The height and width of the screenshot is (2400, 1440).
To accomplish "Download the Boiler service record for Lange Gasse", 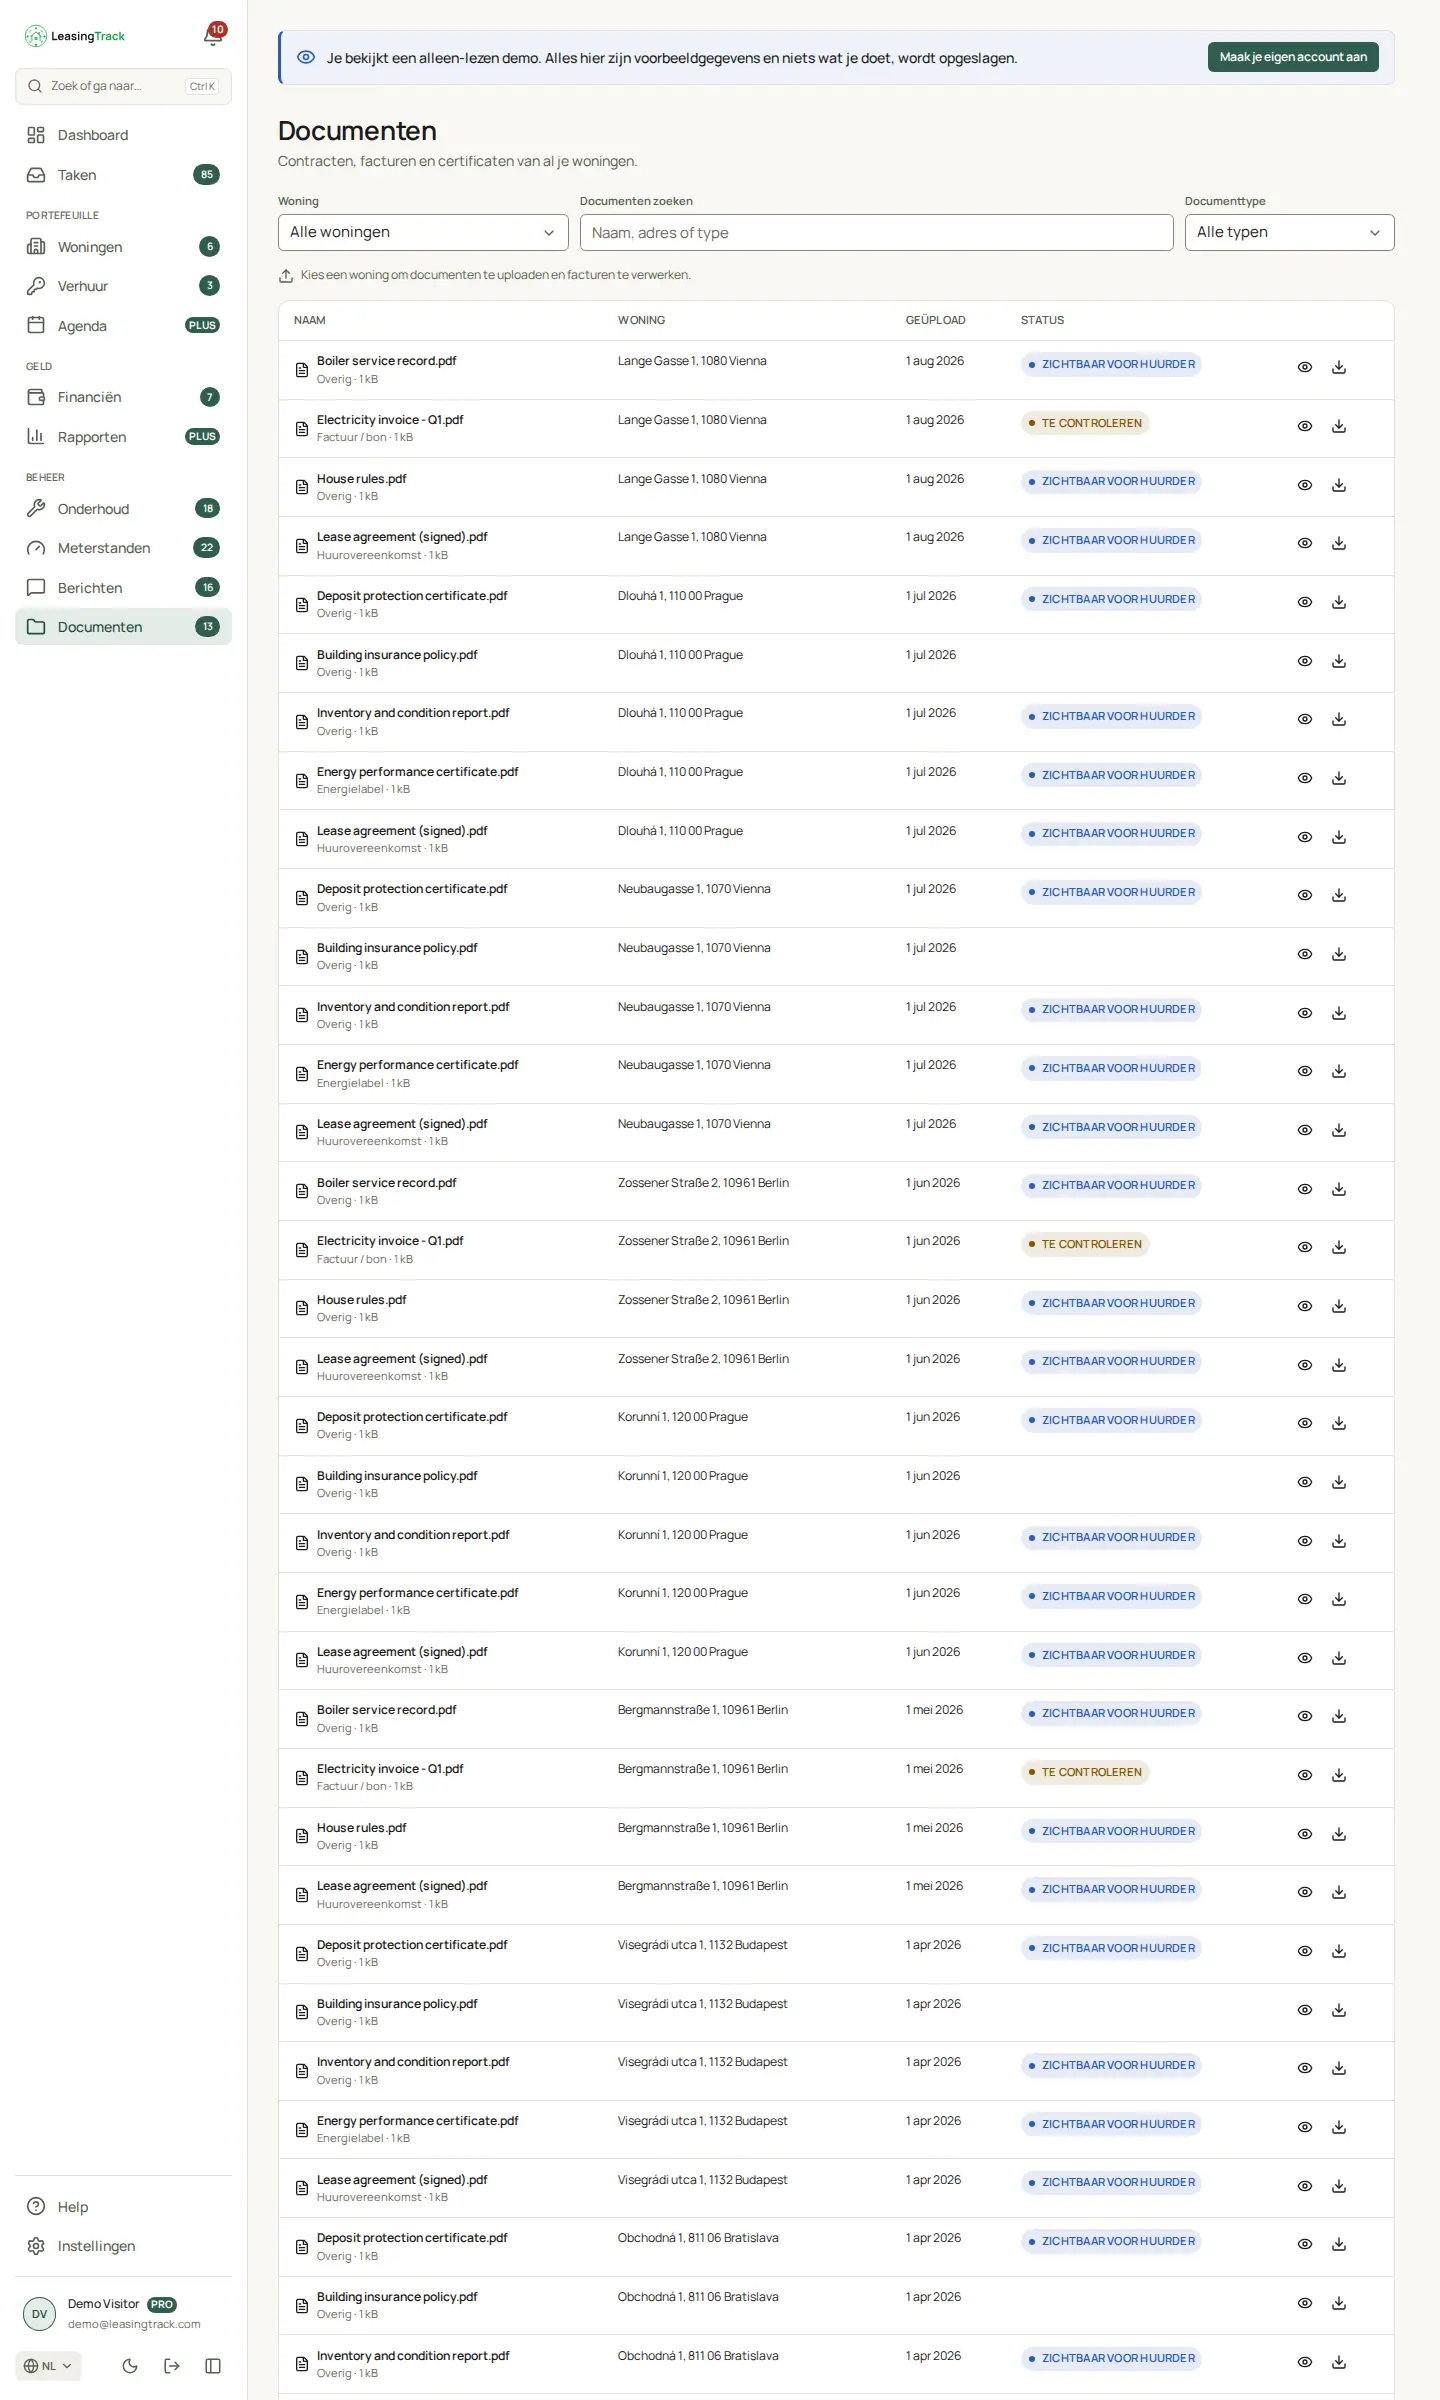I will [x=1339, y=367].
